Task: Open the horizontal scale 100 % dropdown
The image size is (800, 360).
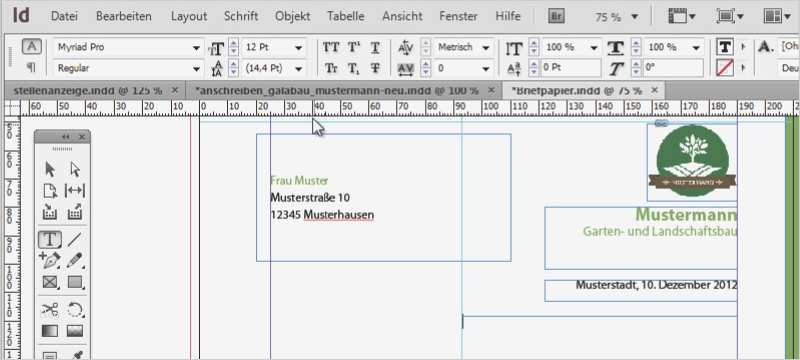Action: click(x=696, y=47)
